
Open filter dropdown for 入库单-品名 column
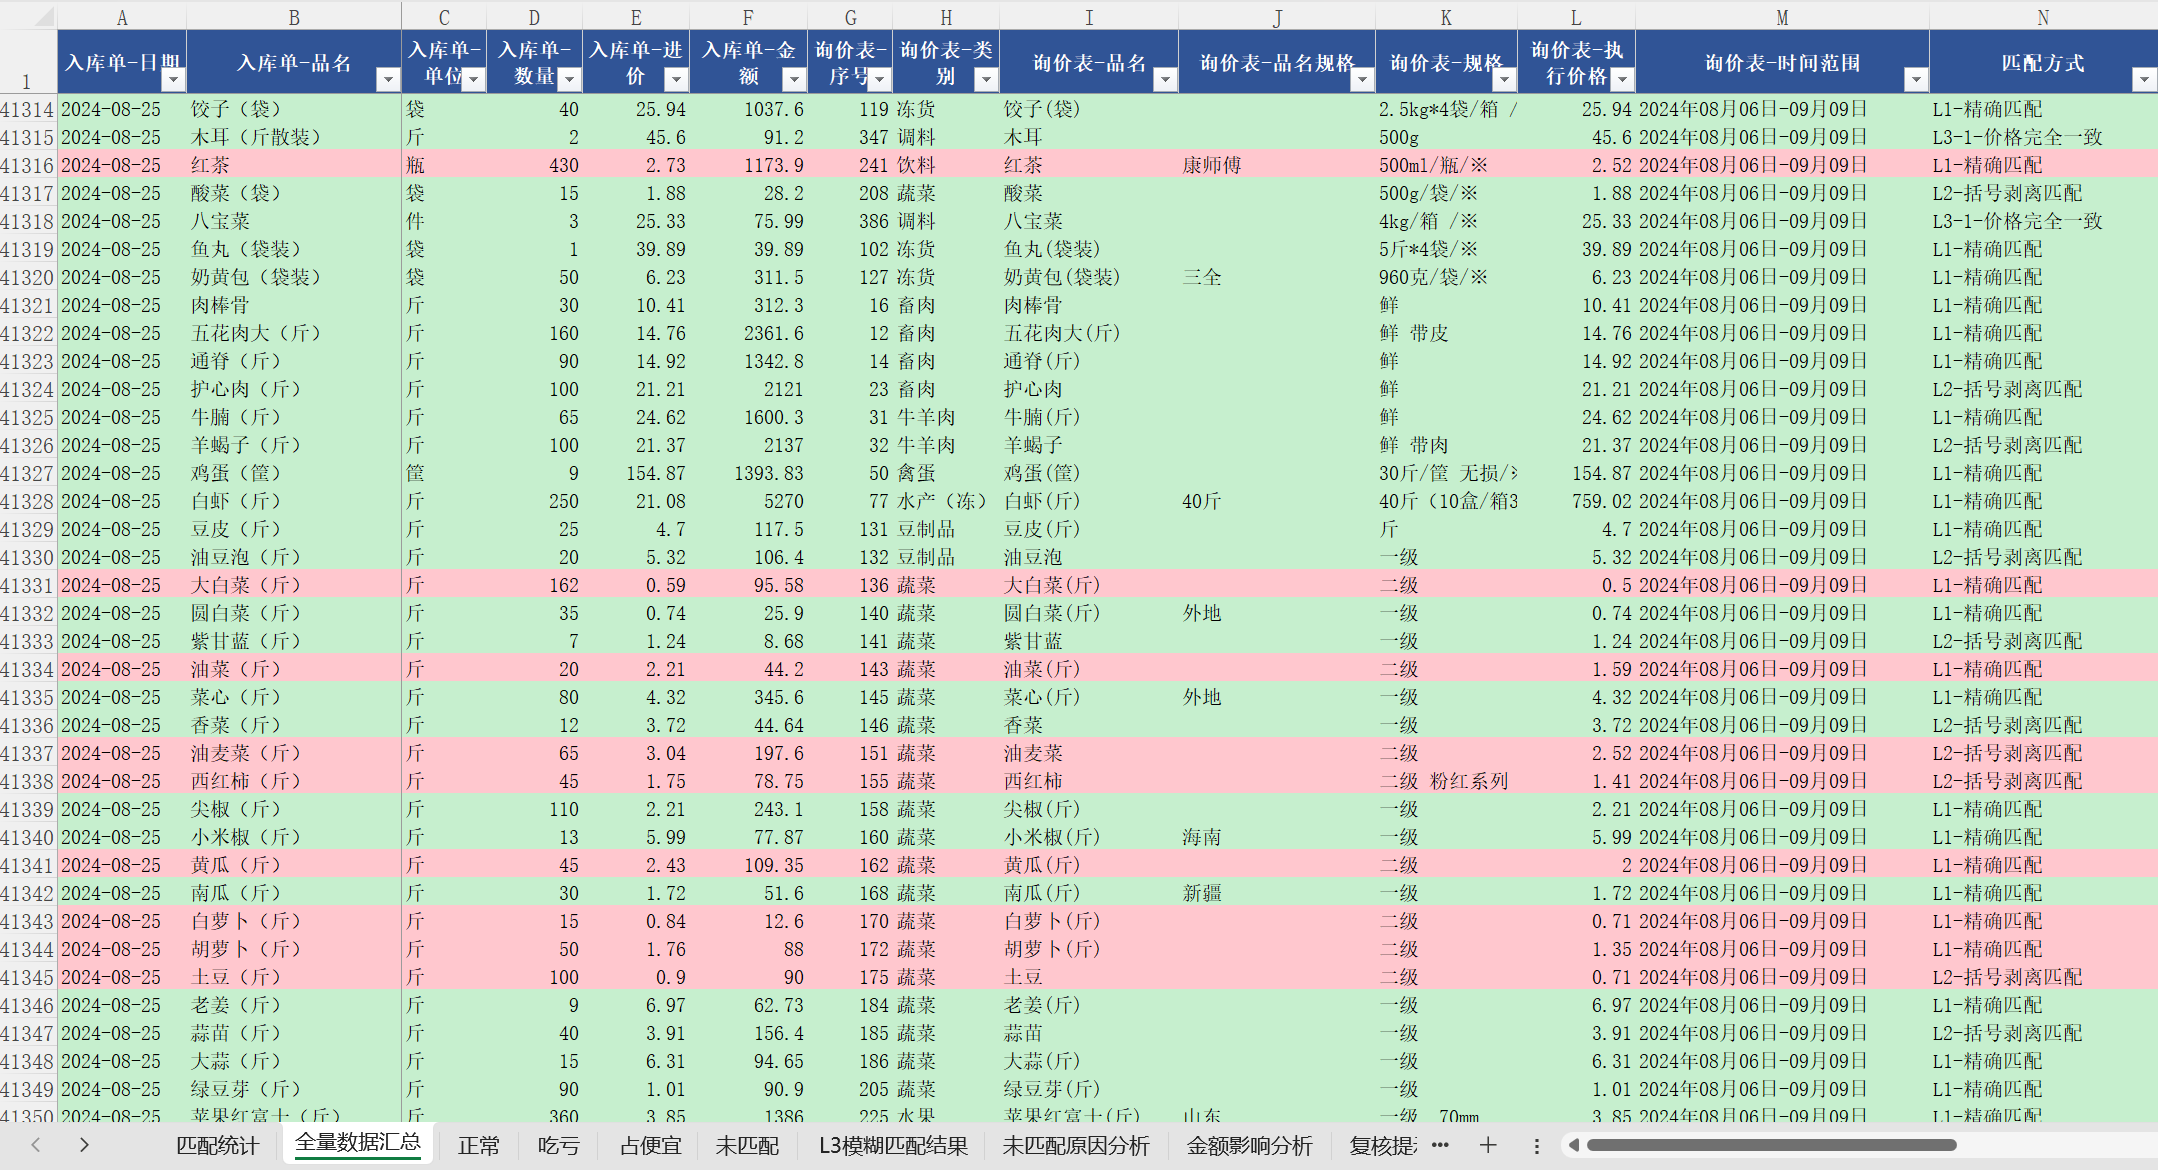[x=388, y=79]
